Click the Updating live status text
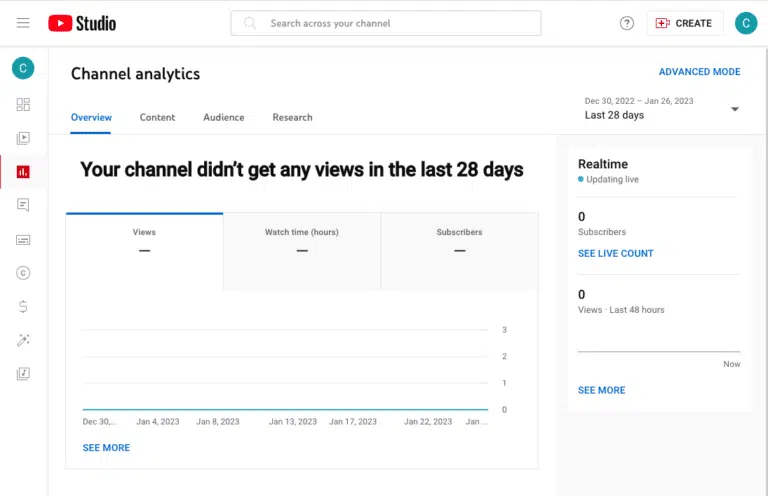768x496 pixels. [612, 179]
